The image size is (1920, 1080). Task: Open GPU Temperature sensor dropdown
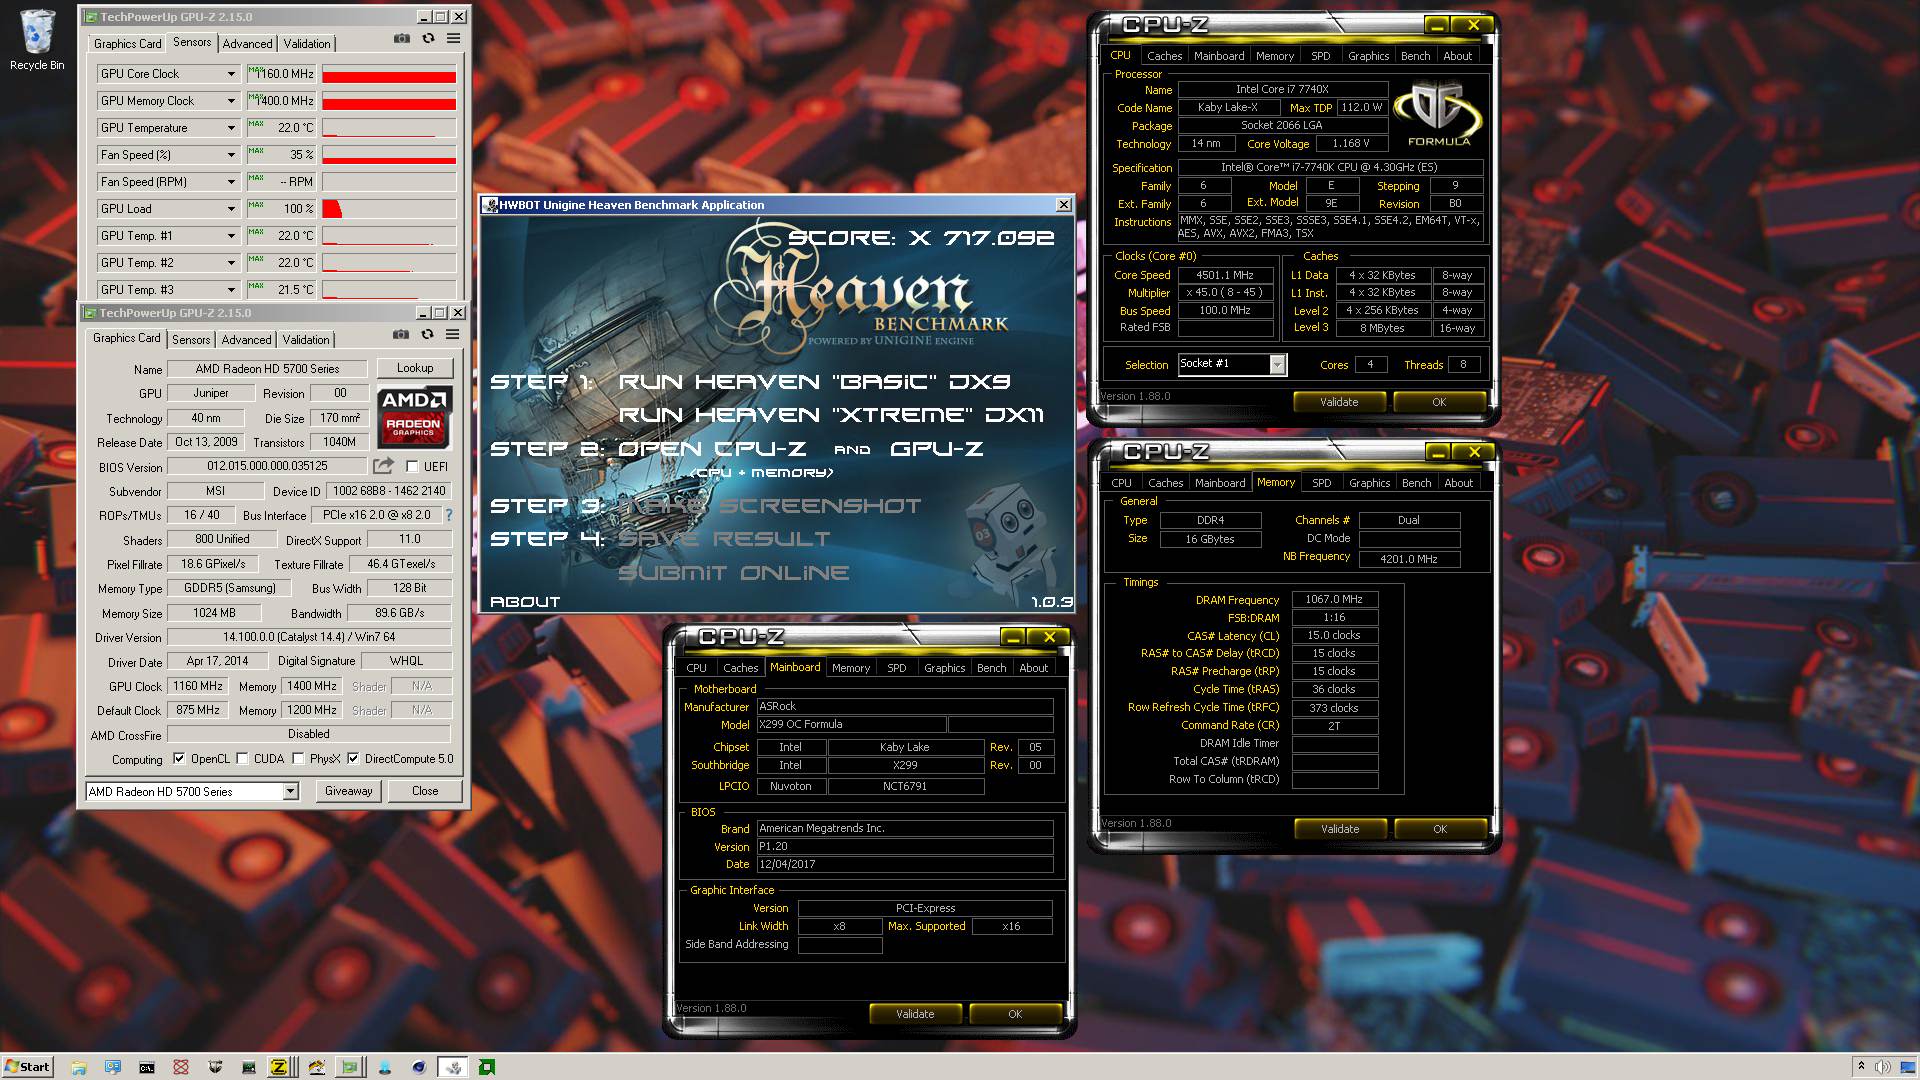pyautogui.click(x=231, y=128)
